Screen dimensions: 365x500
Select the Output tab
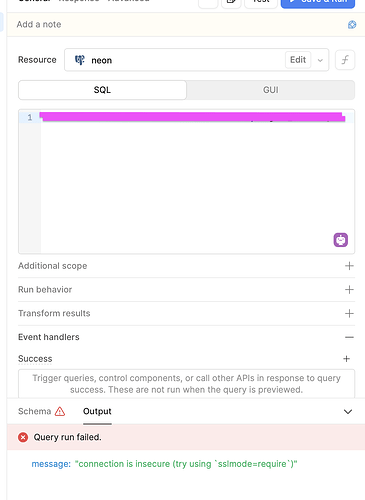pos(97,411)
